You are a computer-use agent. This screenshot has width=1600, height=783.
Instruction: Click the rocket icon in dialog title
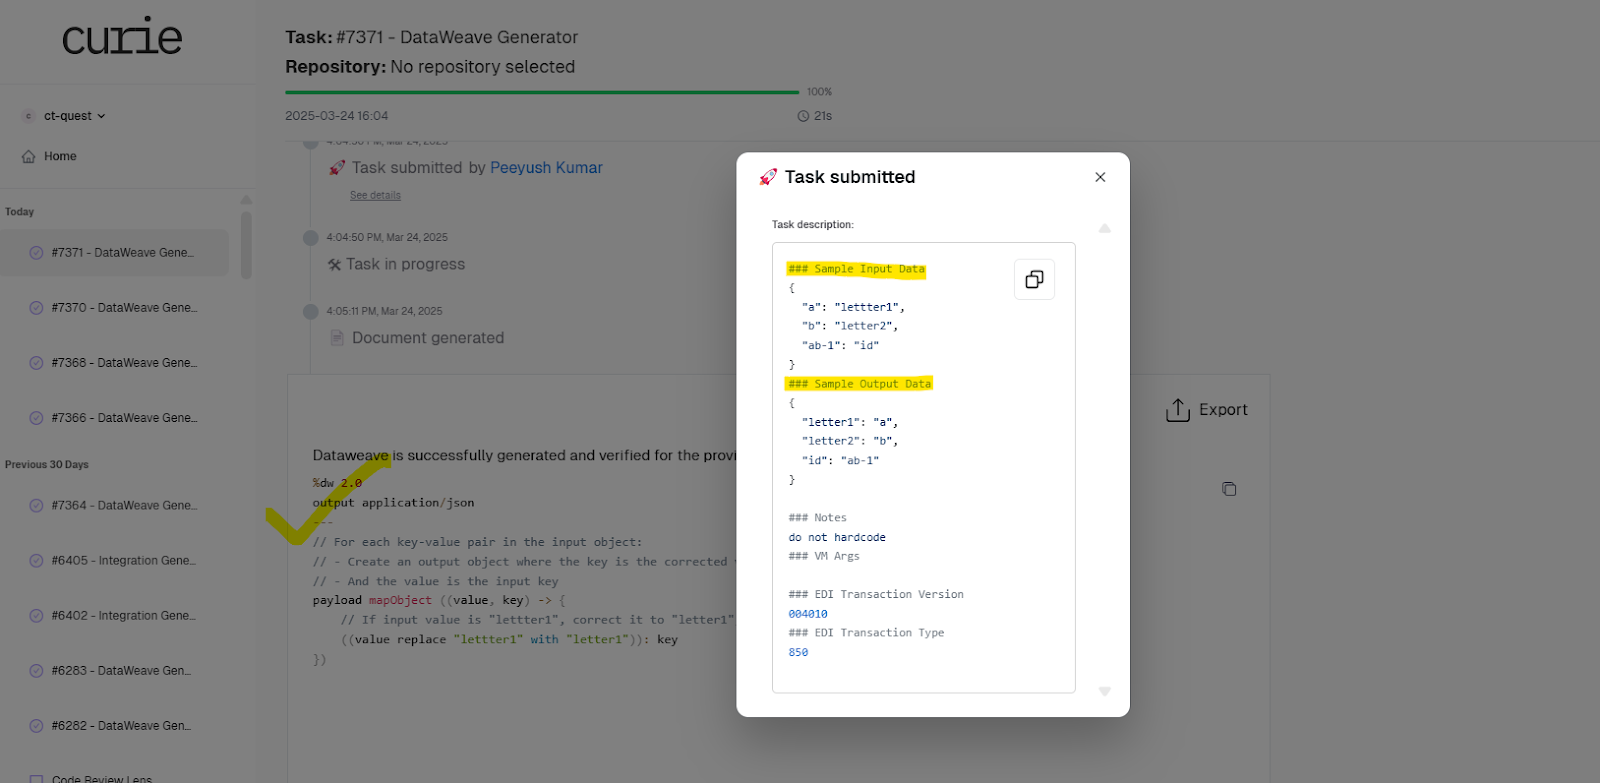pos(768,177)
